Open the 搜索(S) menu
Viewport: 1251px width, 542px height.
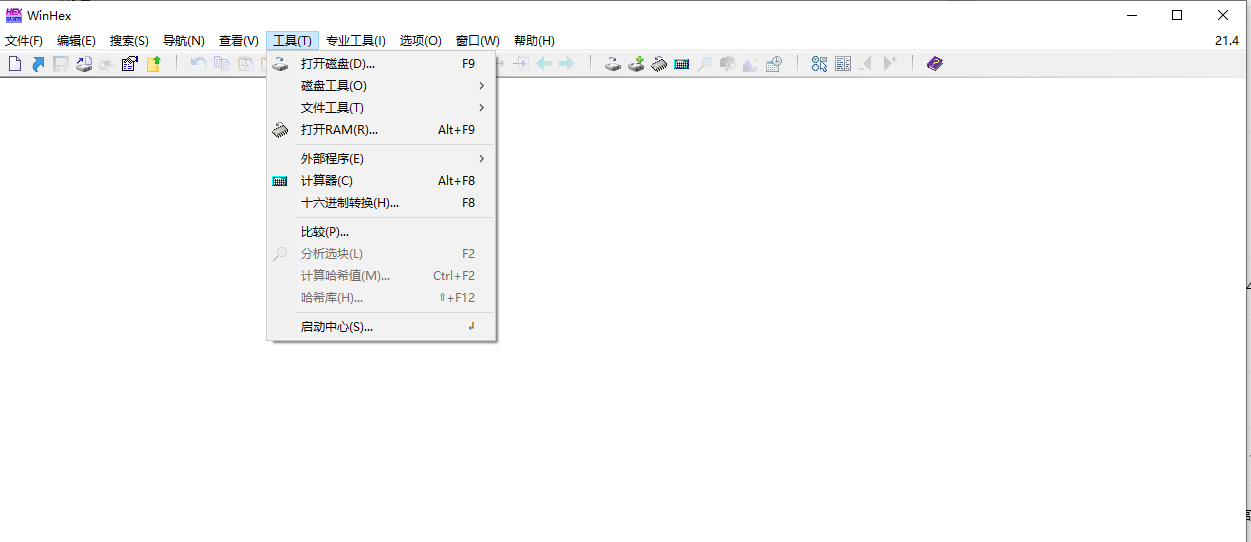tap(129, 41)
